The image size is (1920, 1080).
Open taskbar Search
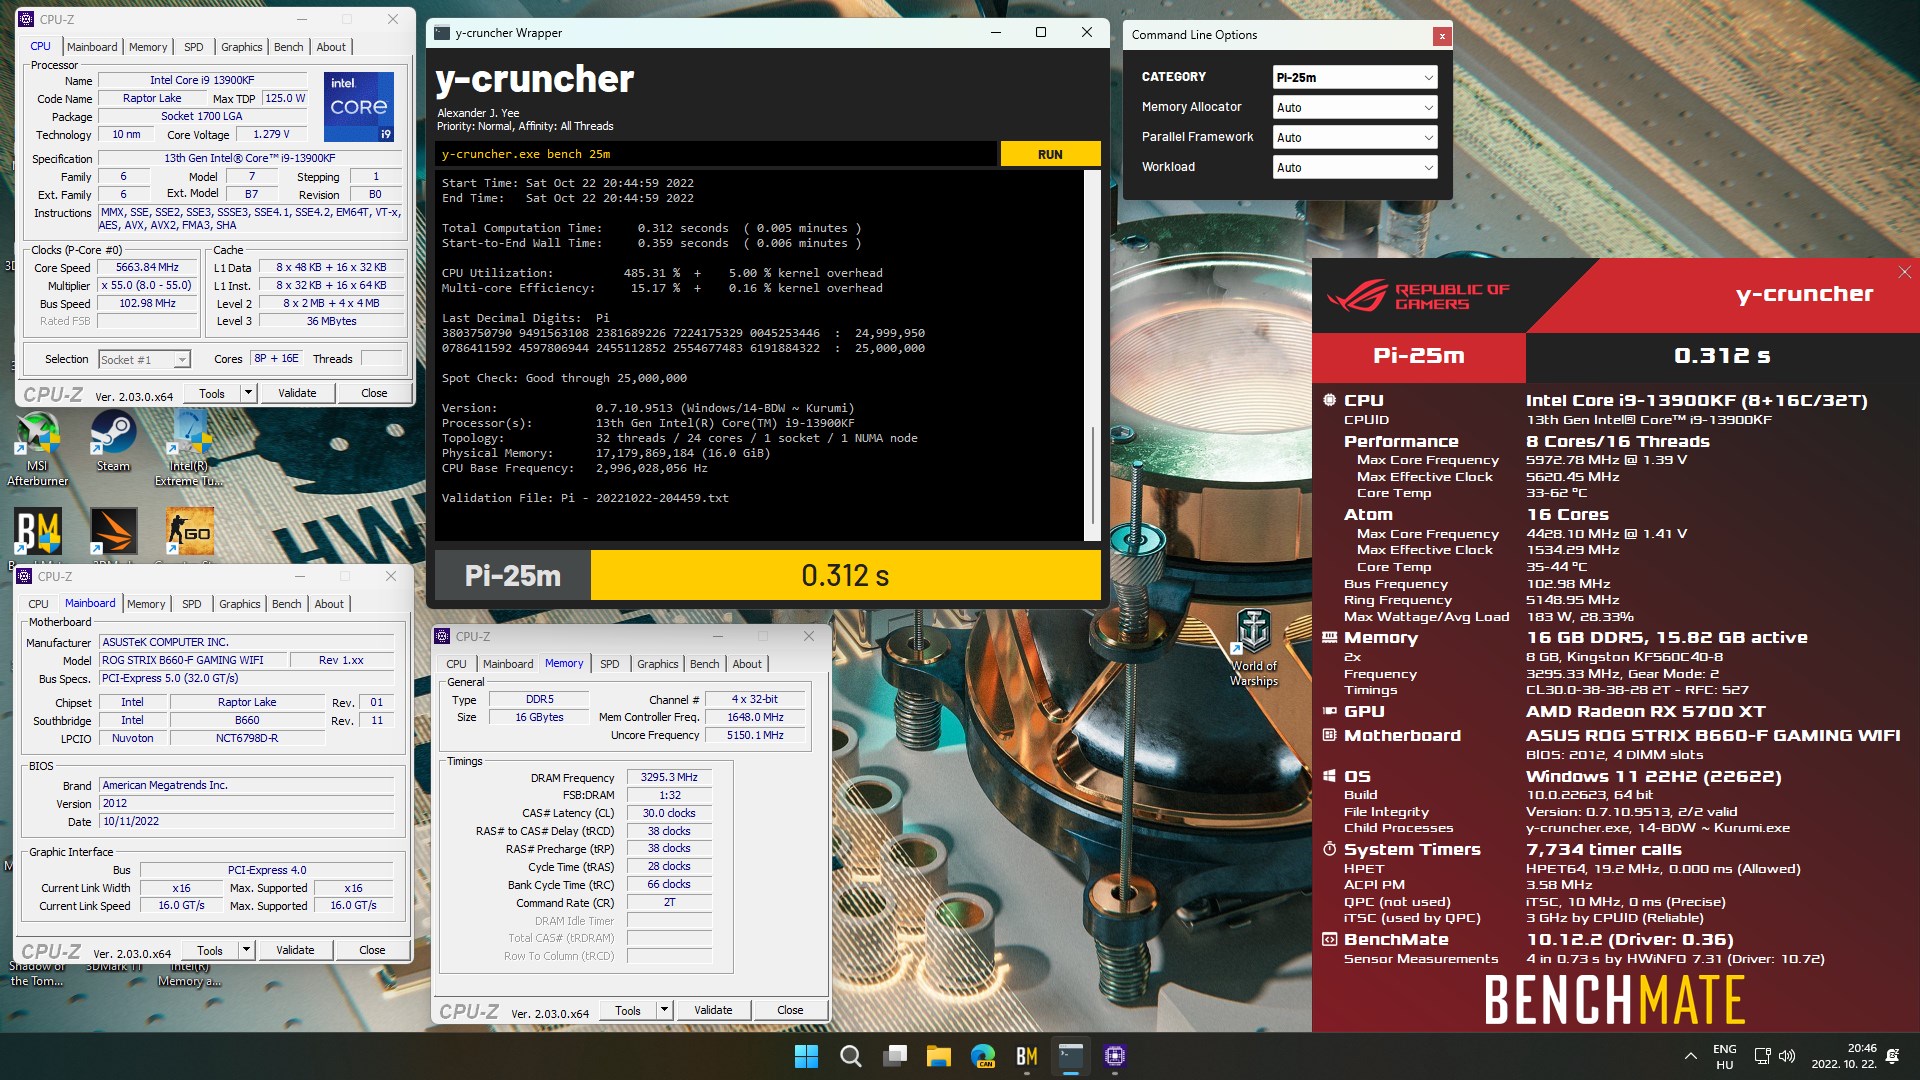pos(850,1056)
